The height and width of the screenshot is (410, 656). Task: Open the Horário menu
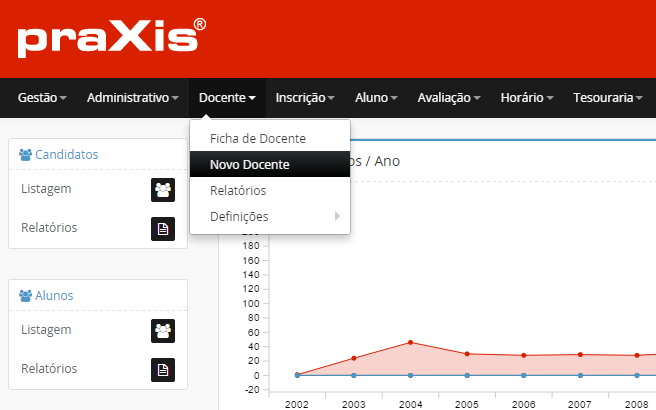point(528,98)
